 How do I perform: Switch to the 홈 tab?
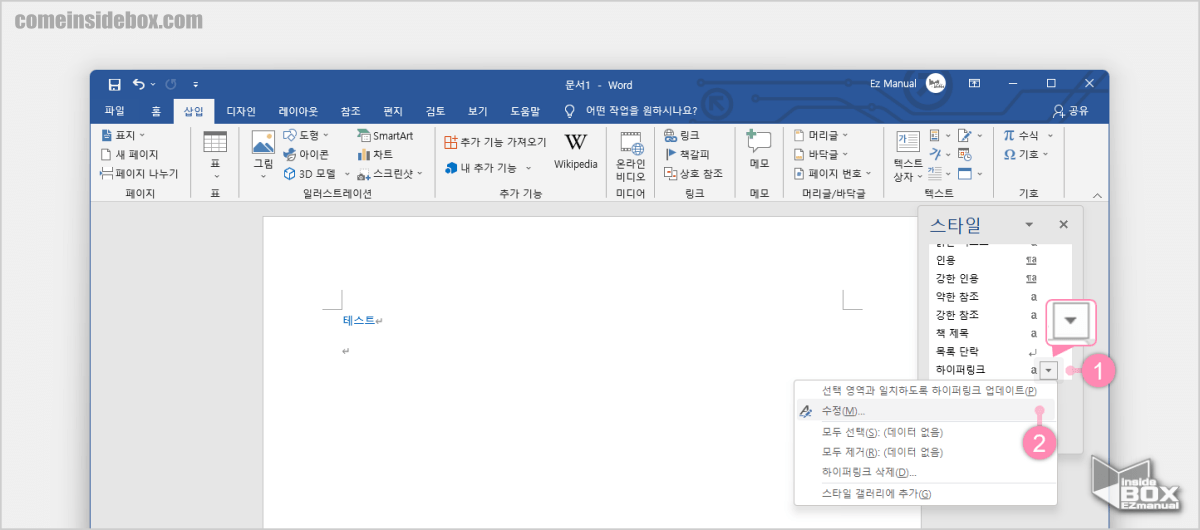coord(155,111)
